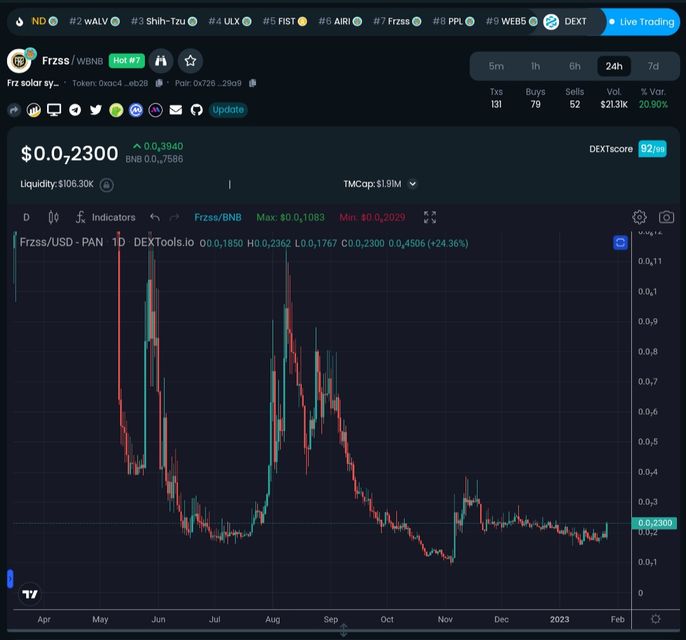Click the DEXTscore 92/99 badge

[652, 149]
